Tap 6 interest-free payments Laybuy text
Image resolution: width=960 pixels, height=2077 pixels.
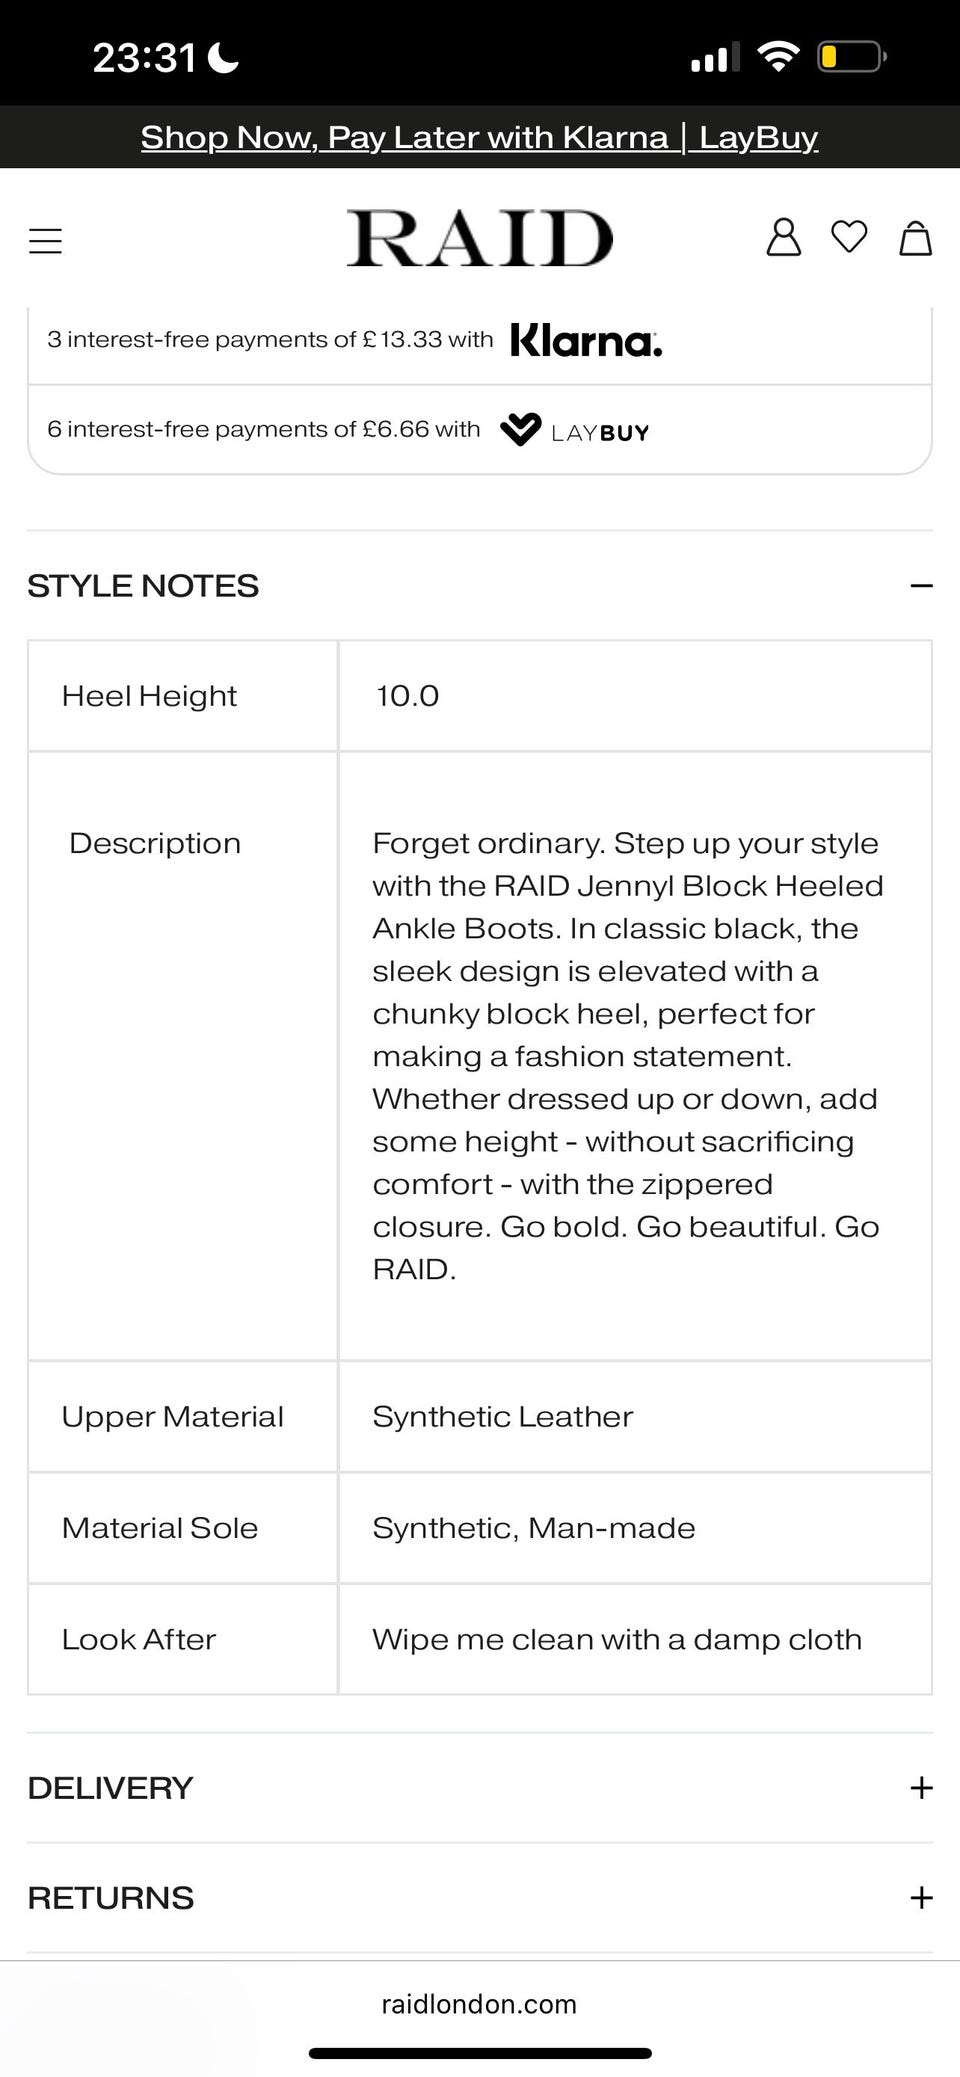coord(263,430)
